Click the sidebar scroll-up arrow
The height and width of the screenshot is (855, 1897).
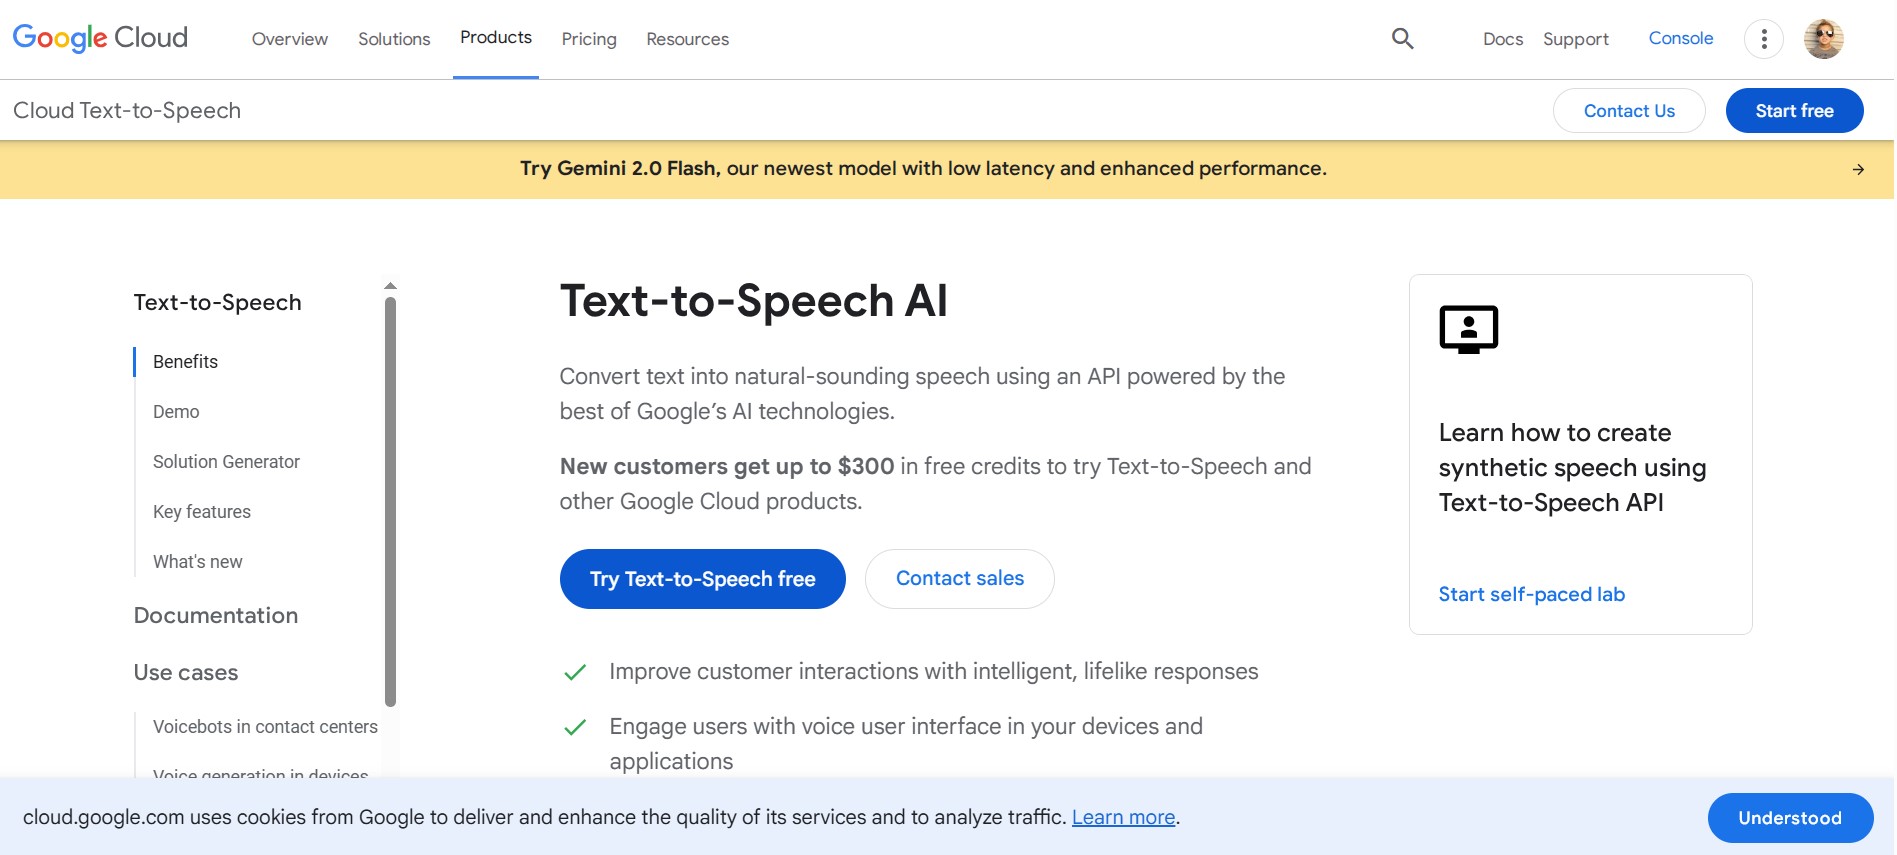click(390, 286)
